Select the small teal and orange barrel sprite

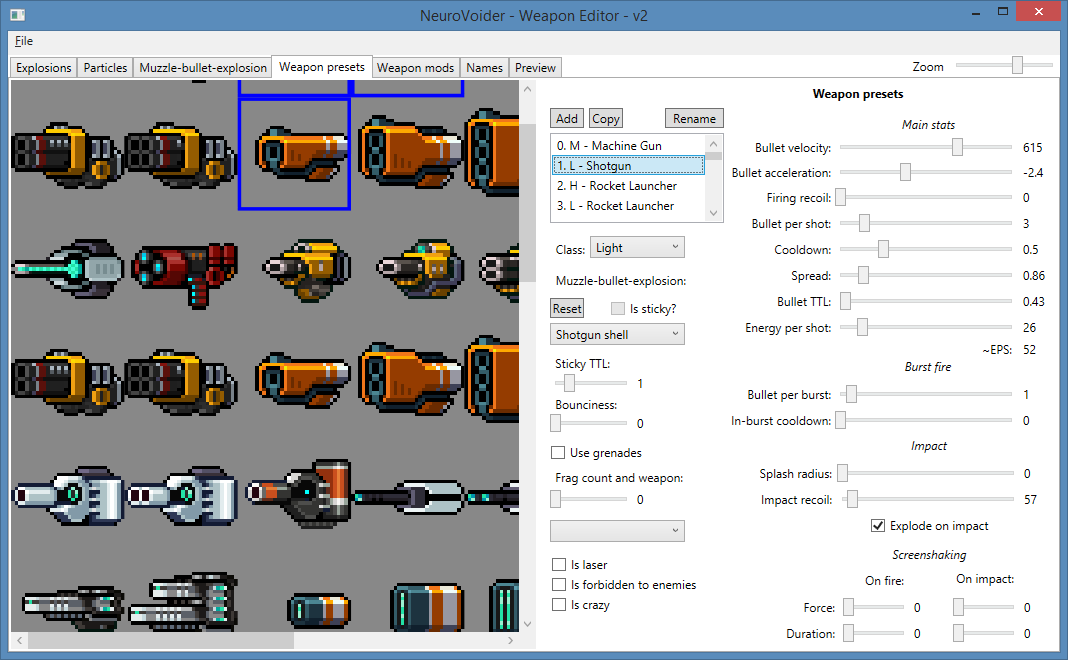point(319,610)
